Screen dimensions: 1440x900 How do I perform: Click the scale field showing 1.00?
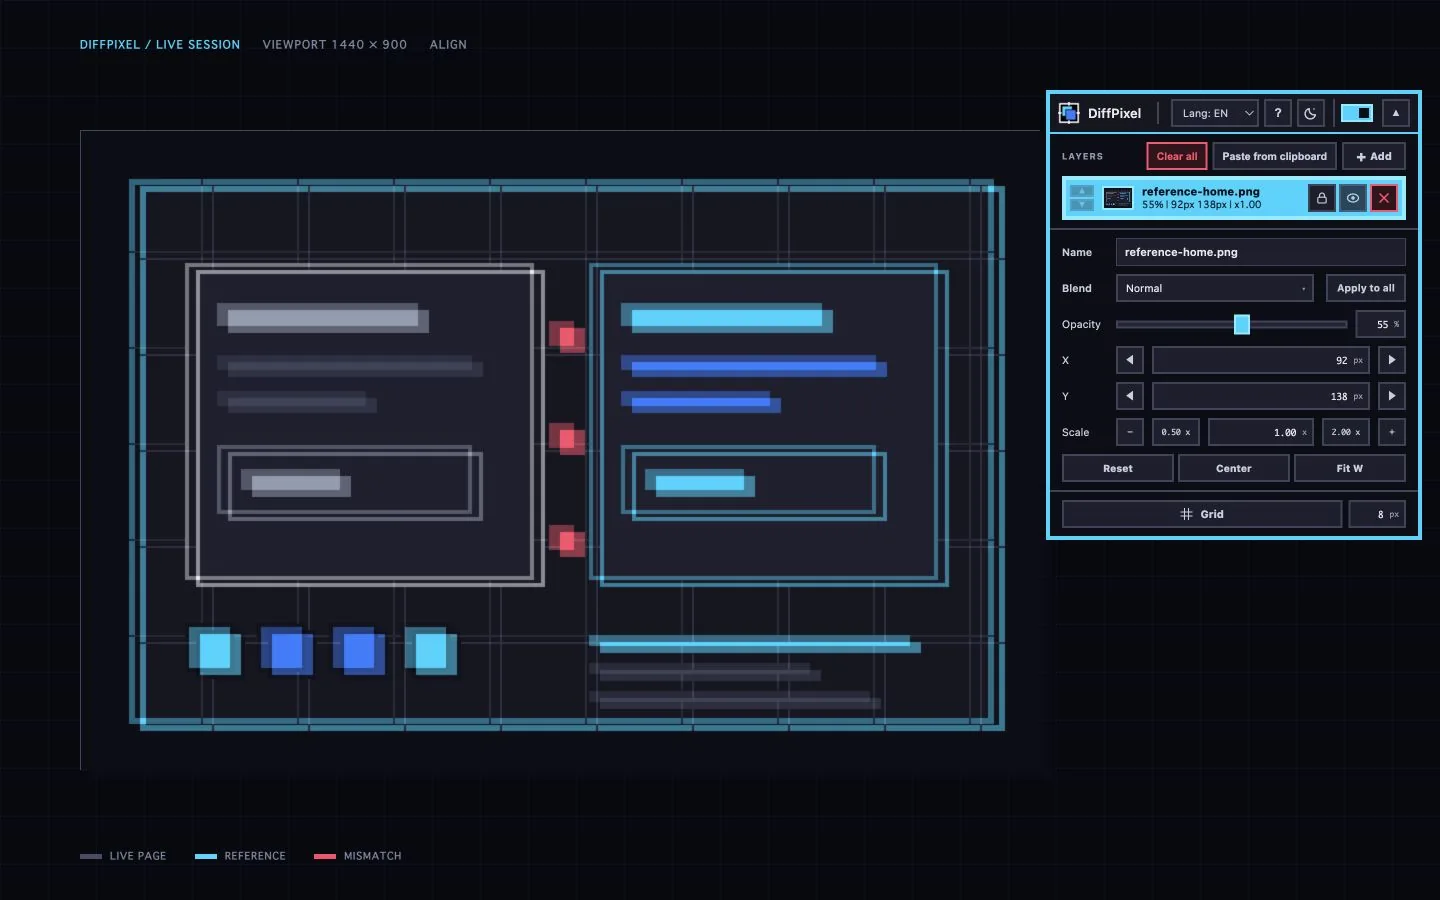pos(1261,432)
